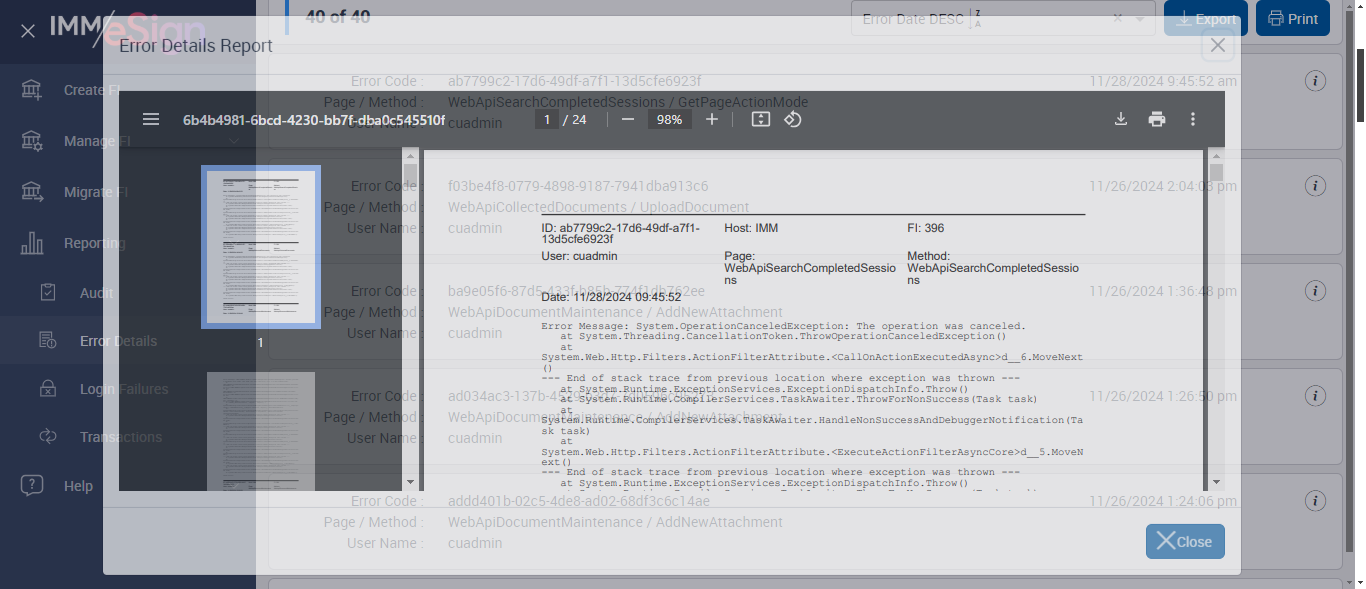Edit the 98% zoom level field

[x=670, y=119]
